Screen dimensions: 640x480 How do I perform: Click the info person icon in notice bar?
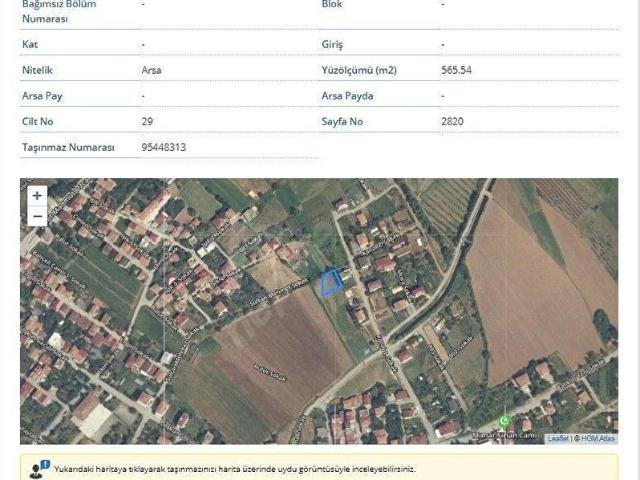(x=39, y=469)
